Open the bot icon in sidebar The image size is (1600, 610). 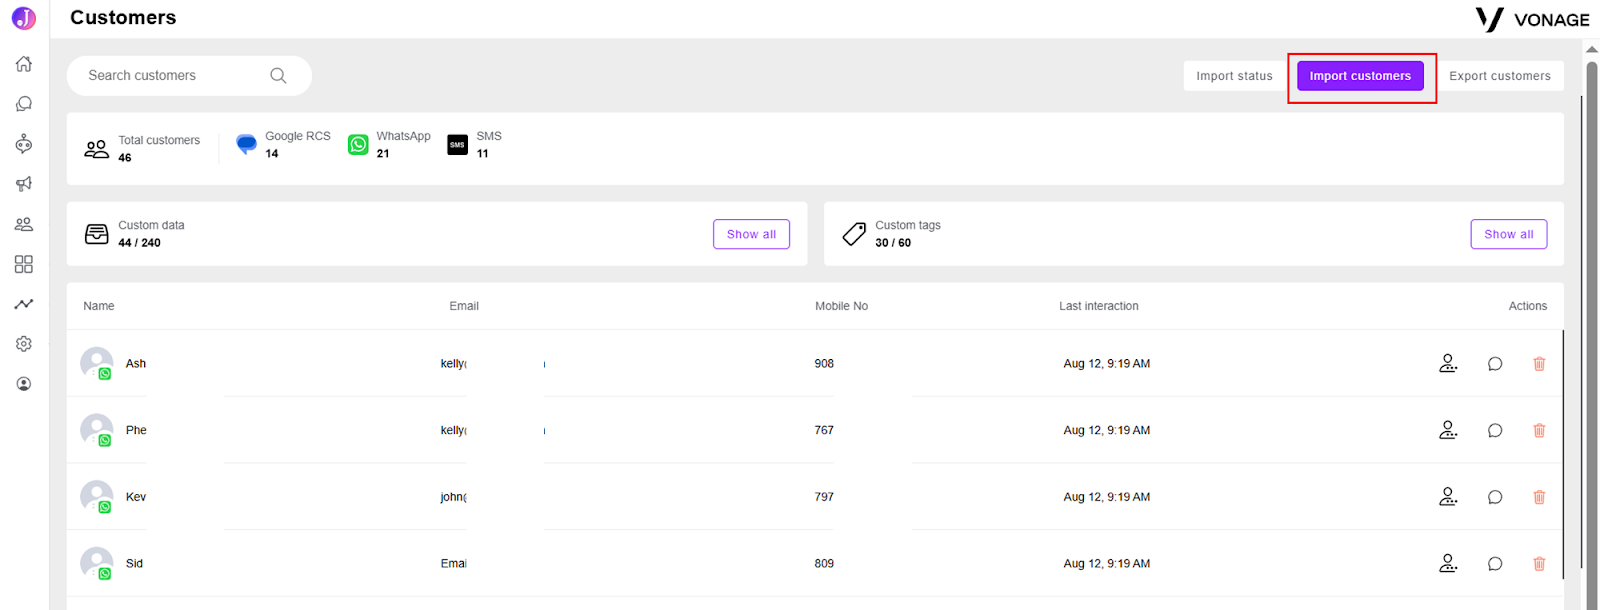pyautogui.click(x=24, y=144)
